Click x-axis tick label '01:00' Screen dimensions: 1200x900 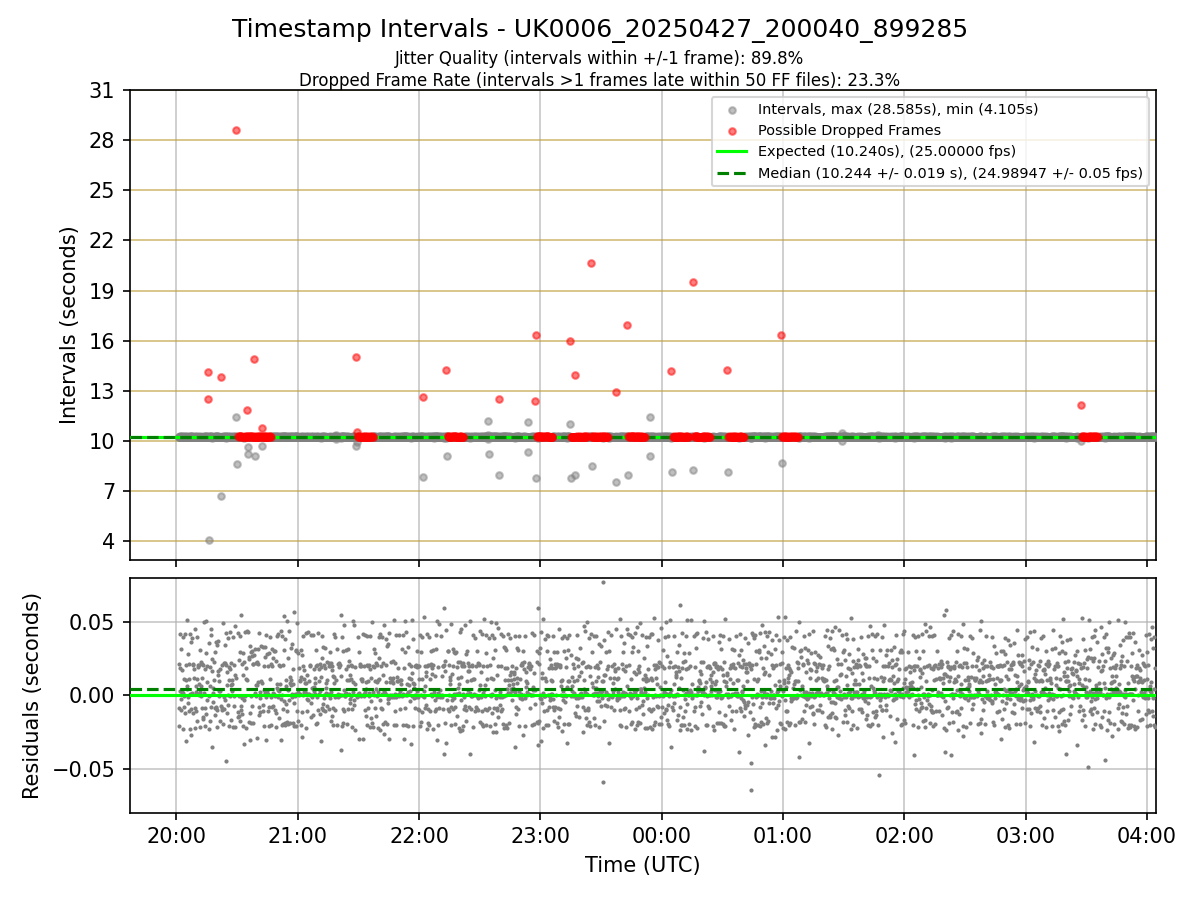pos(783,835)
